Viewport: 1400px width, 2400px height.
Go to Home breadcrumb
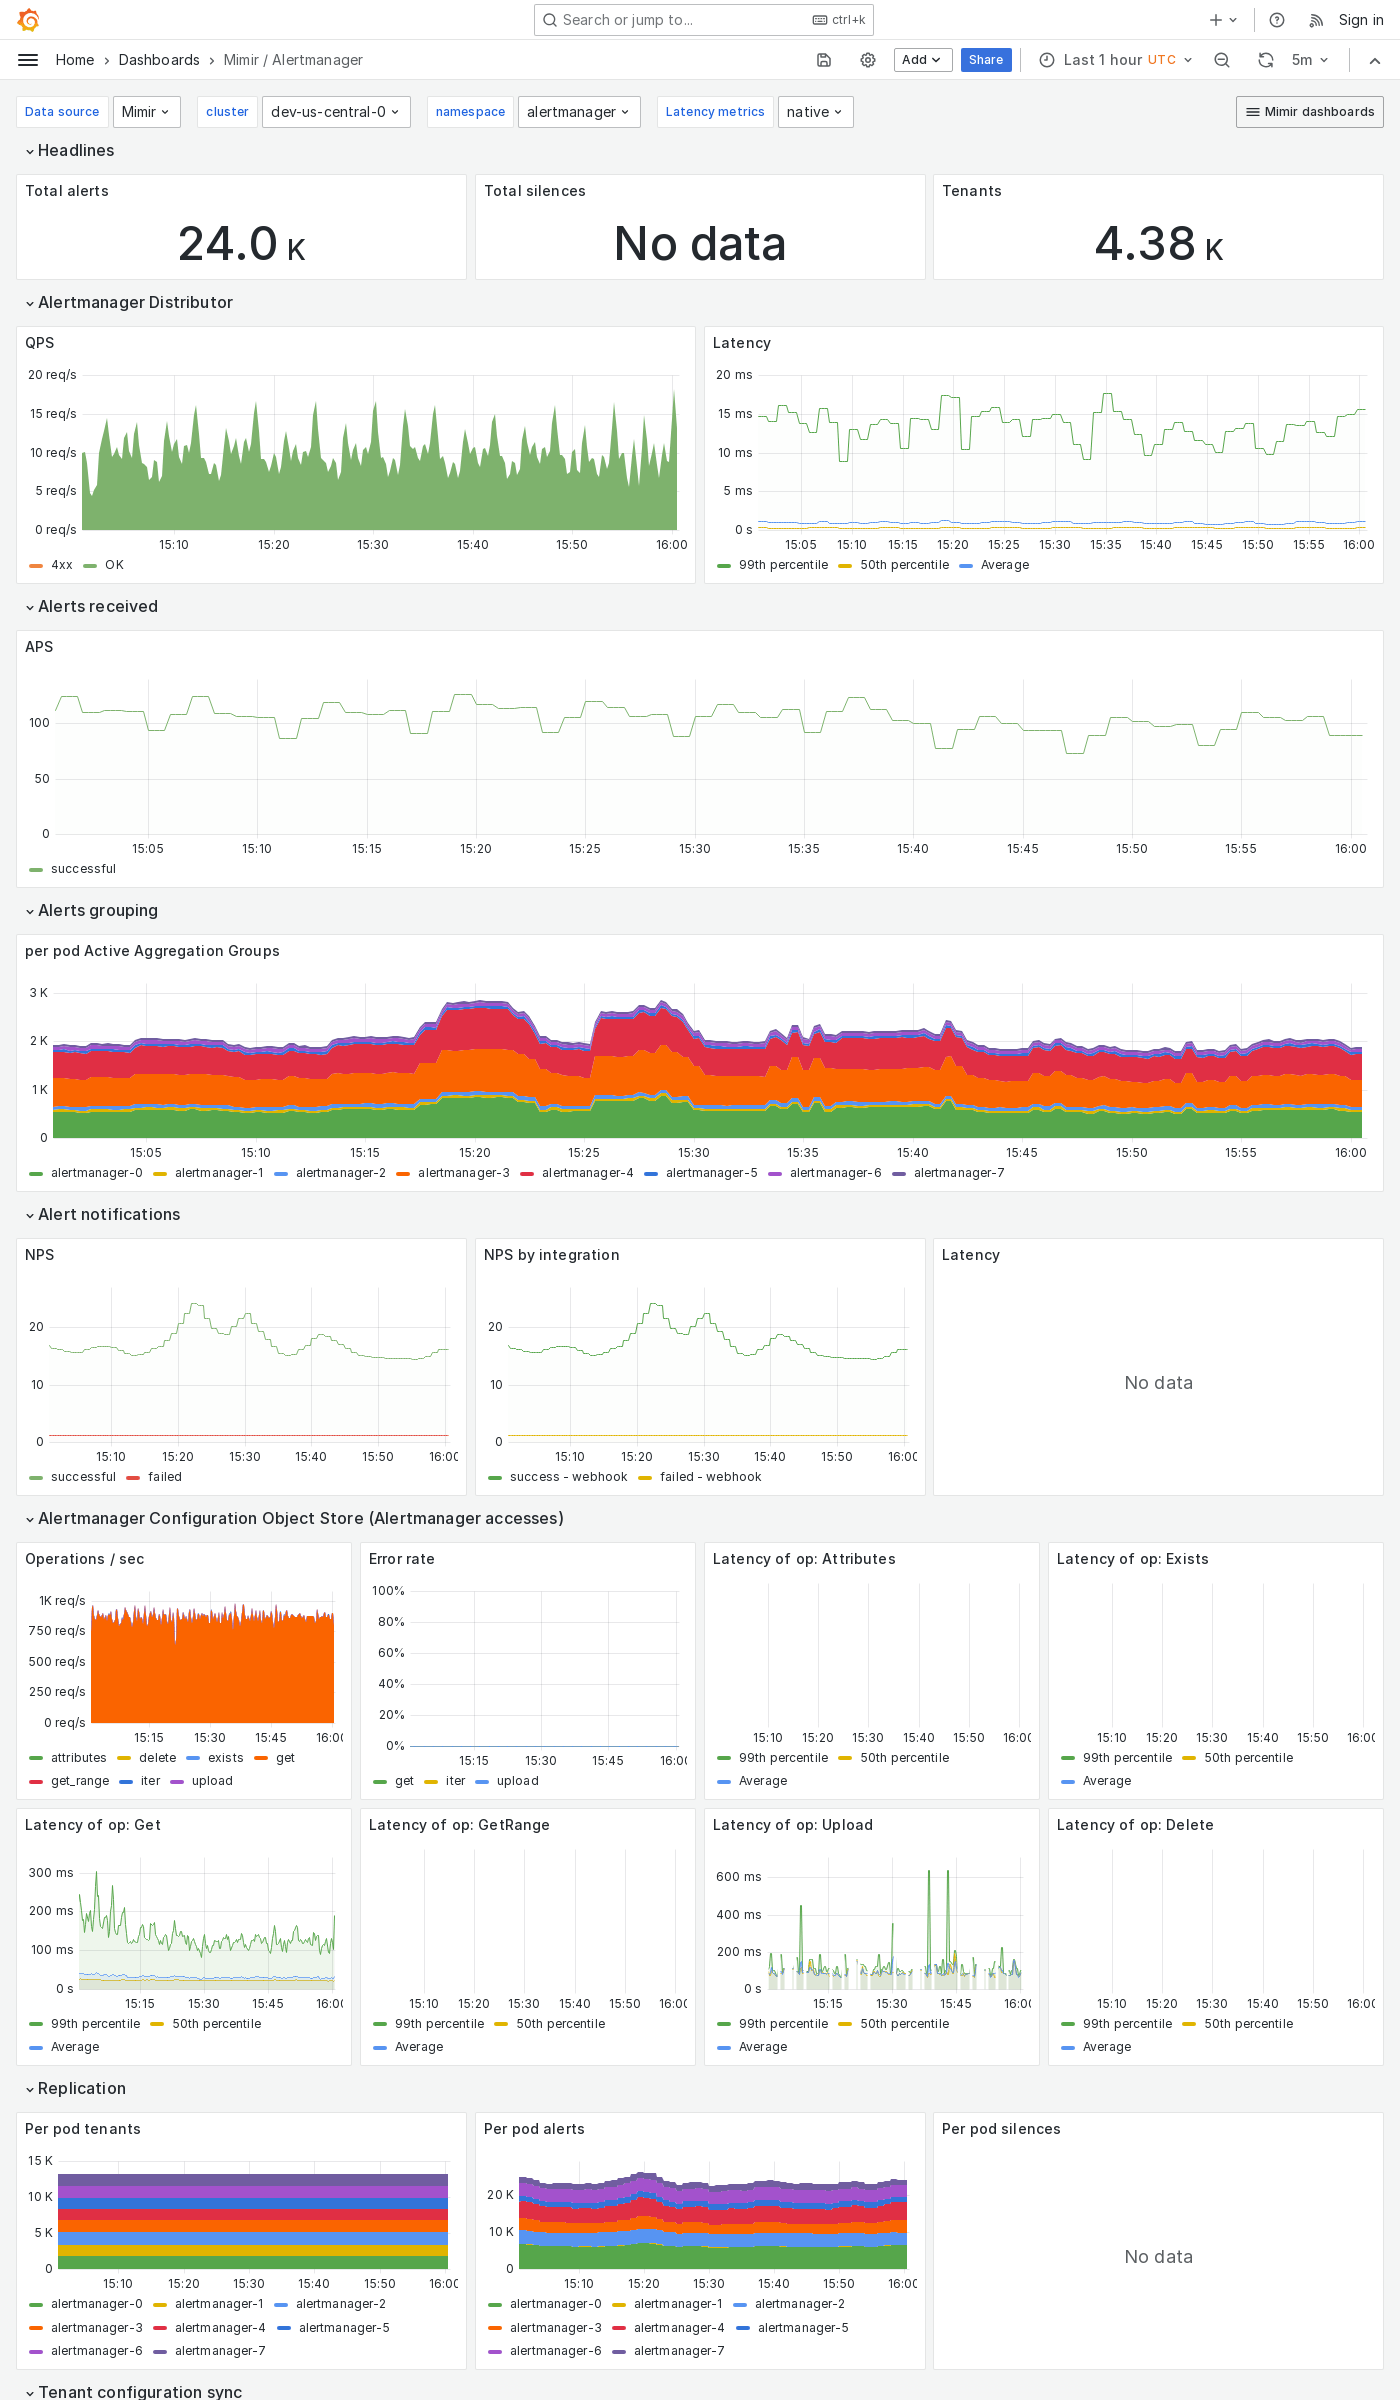pos(75,60)
